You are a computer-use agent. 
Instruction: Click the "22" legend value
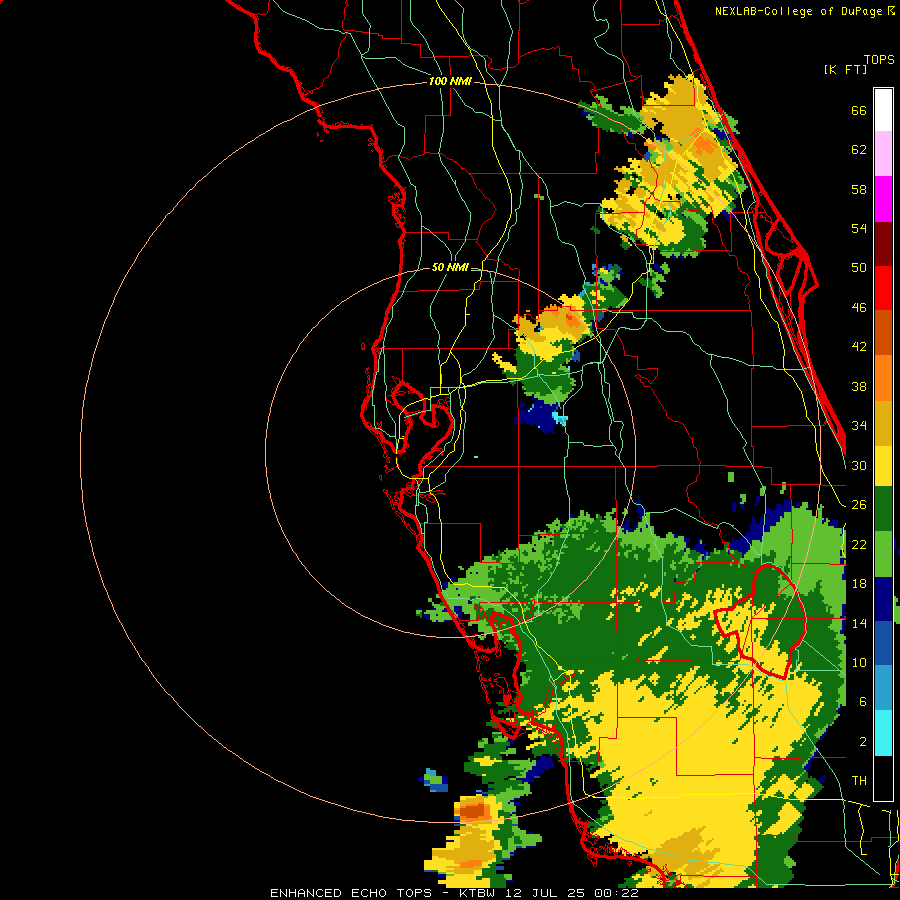[859, 544]
